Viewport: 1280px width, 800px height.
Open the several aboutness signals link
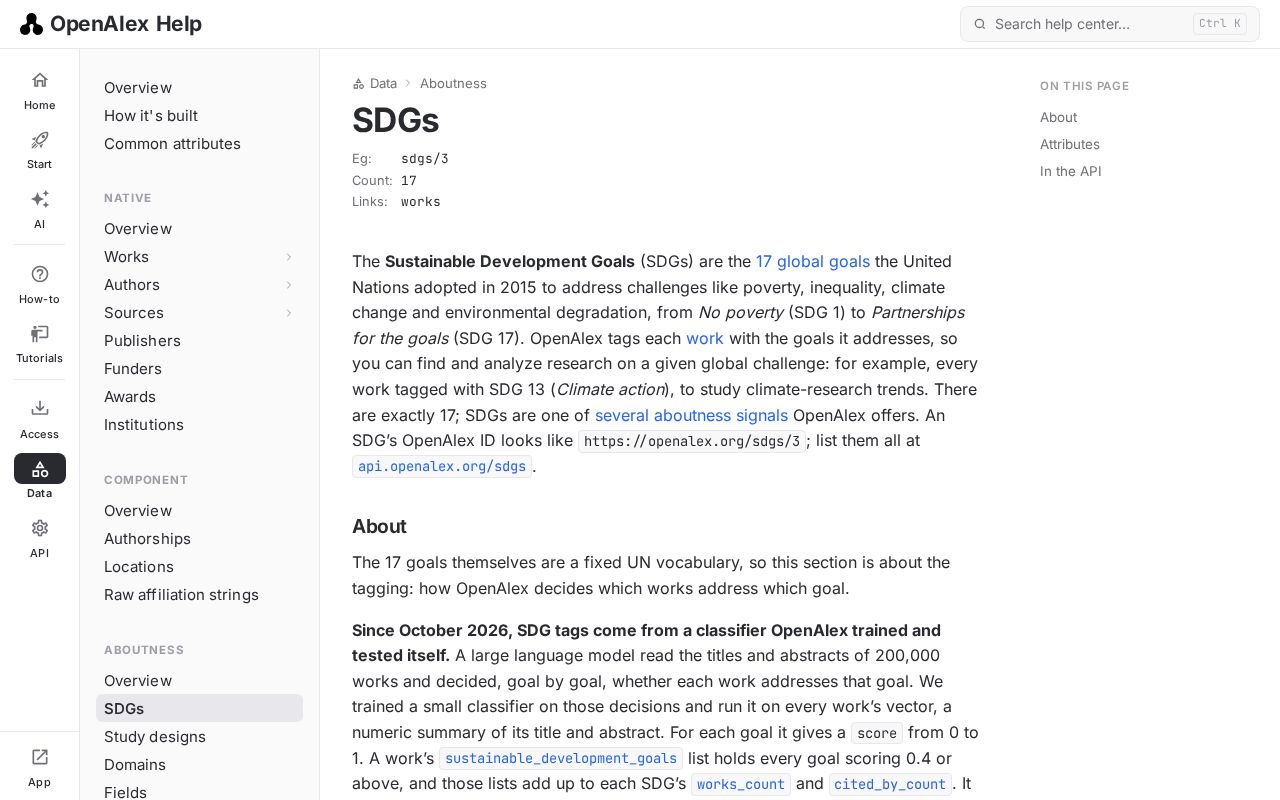(x=691, y=415)
